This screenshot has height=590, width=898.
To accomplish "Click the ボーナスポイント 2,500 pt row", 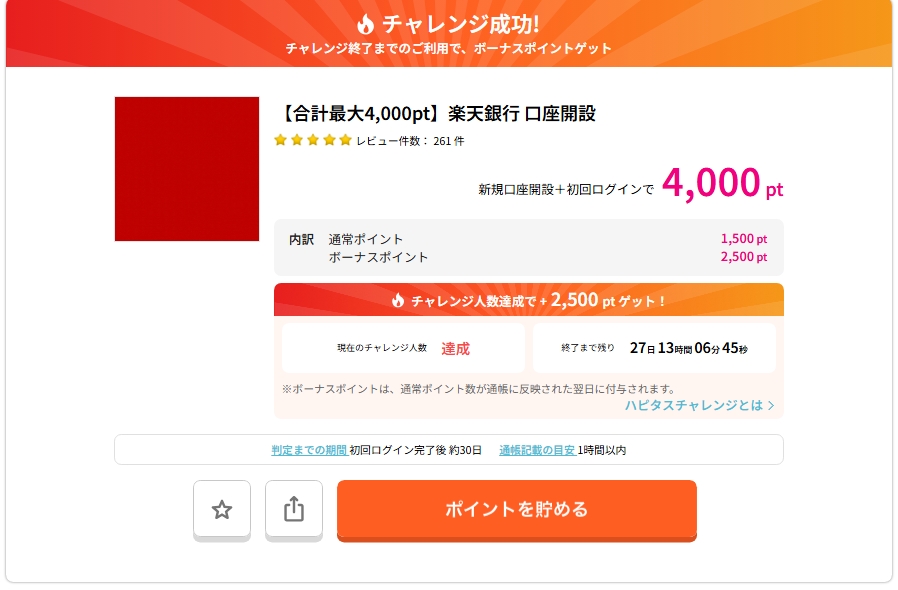I will pos(528,257).
